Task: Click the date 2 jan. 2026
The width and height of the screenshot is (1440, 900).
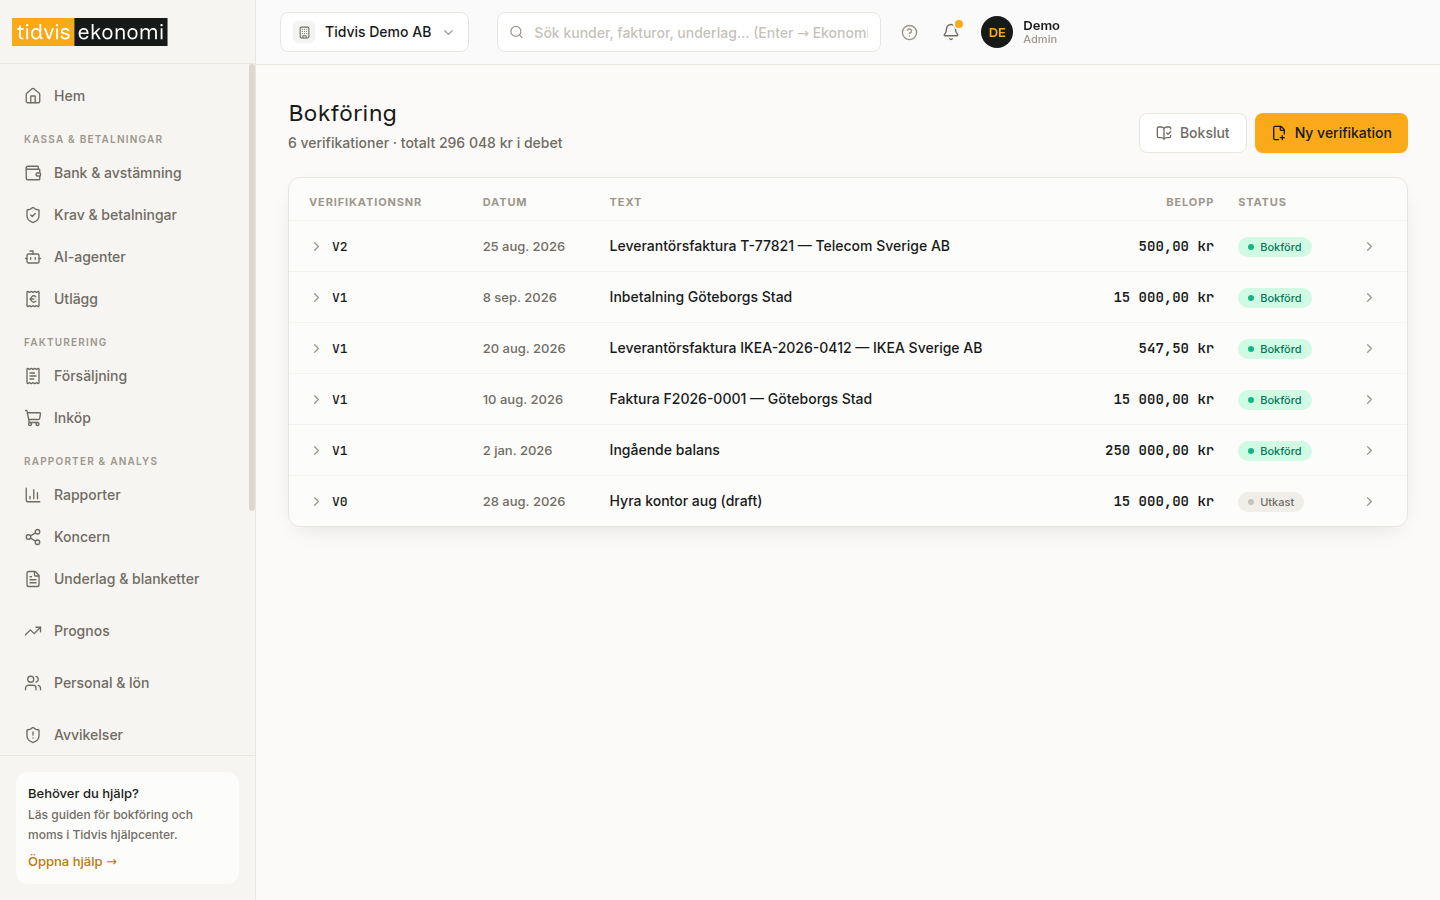Action: pyautogui.click(x=518, y=451)
